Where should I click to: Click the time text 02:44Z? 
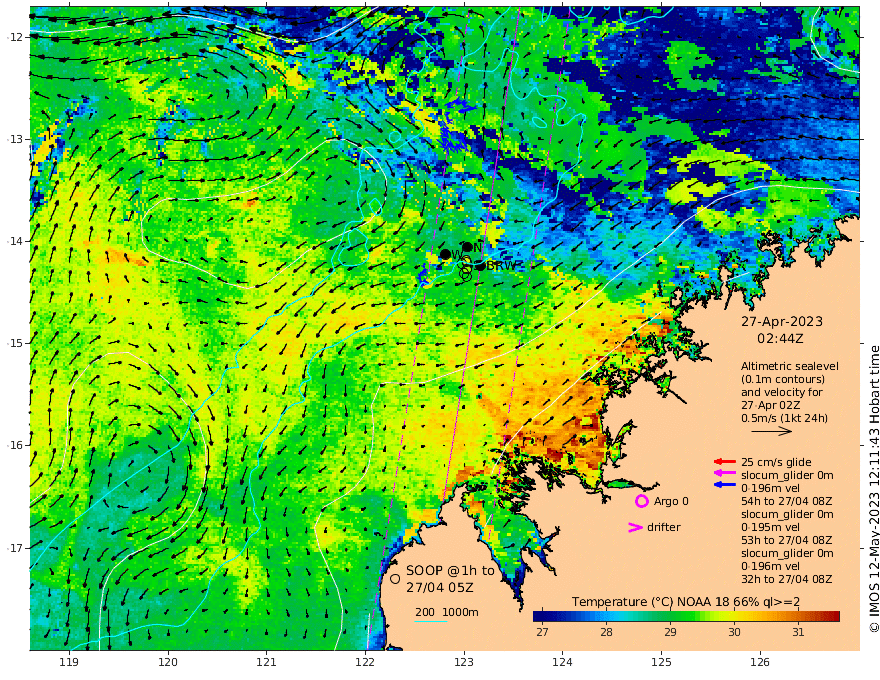click(780, 339)
